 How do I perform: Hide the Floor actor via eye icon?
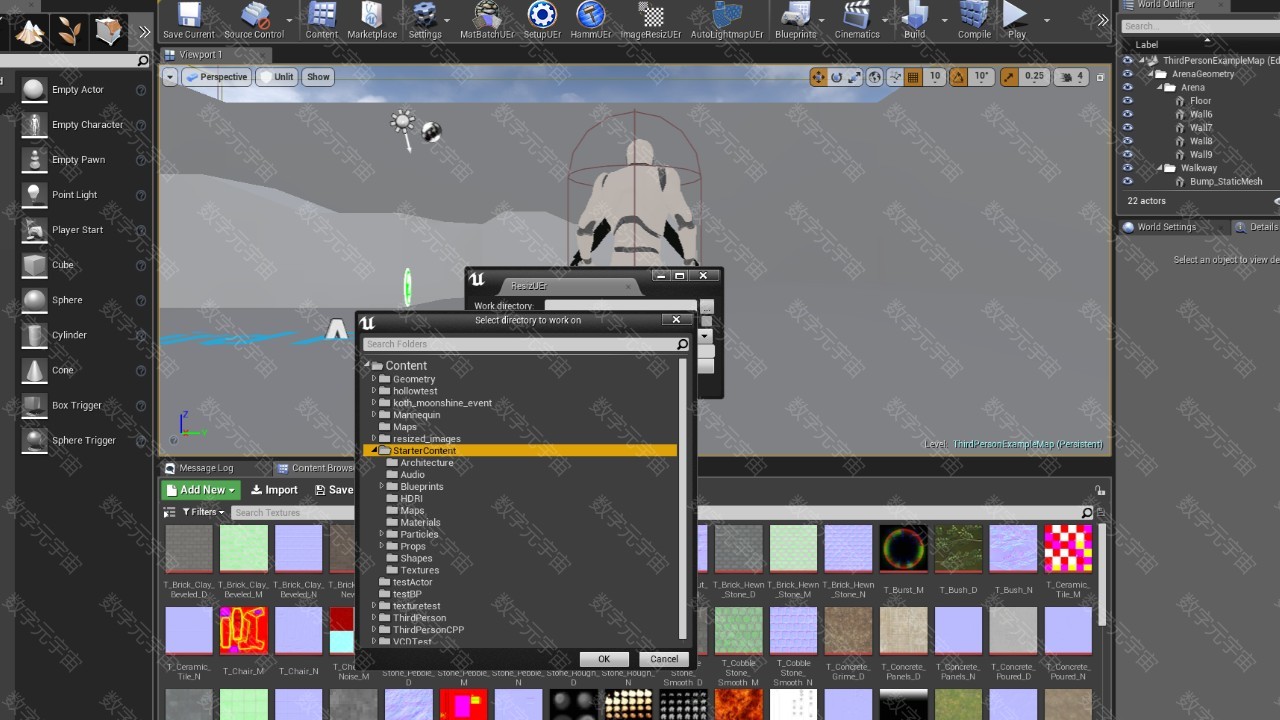tap(1128, 101)
